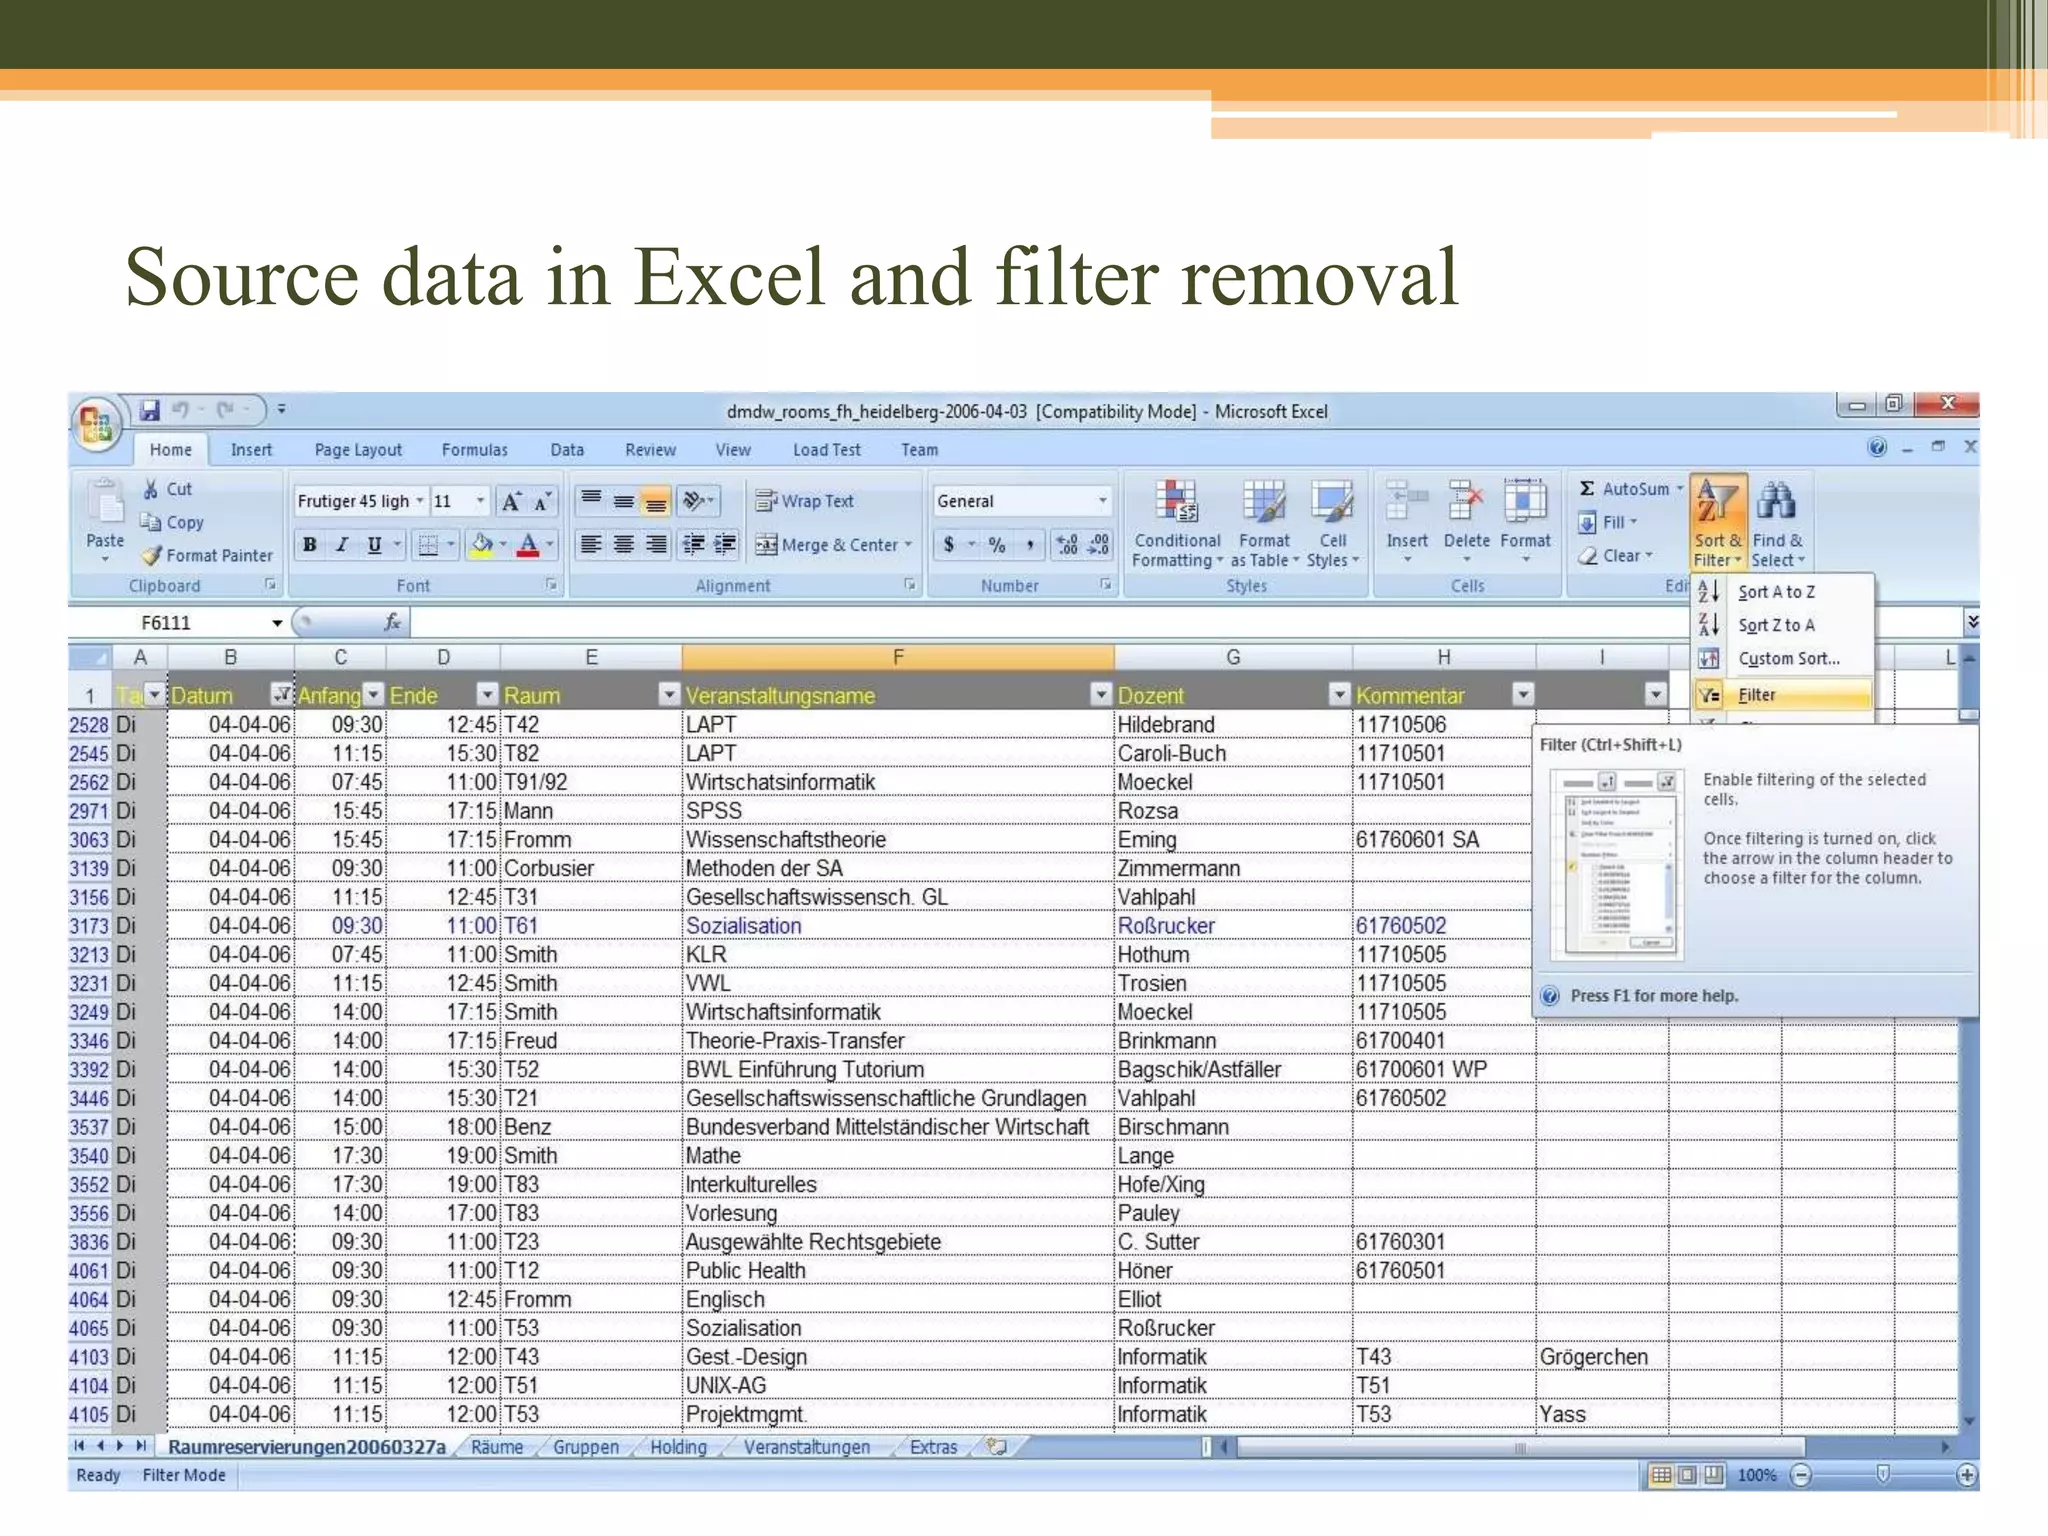
Task: Click the Clear button
Action: coord(1615,555)
